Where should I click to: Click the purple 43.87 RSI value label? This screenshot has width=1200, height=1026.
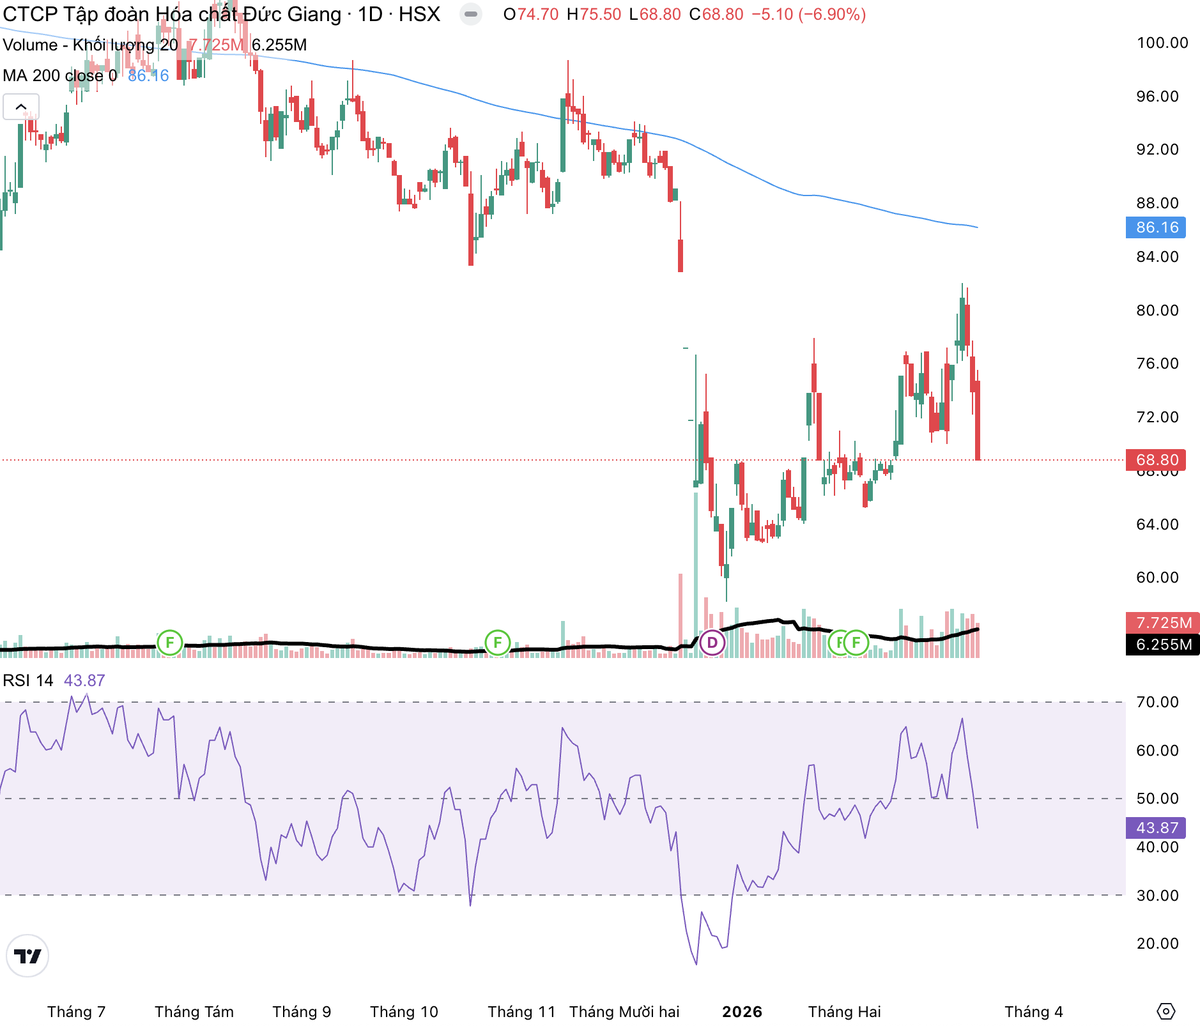point(1157,828)
